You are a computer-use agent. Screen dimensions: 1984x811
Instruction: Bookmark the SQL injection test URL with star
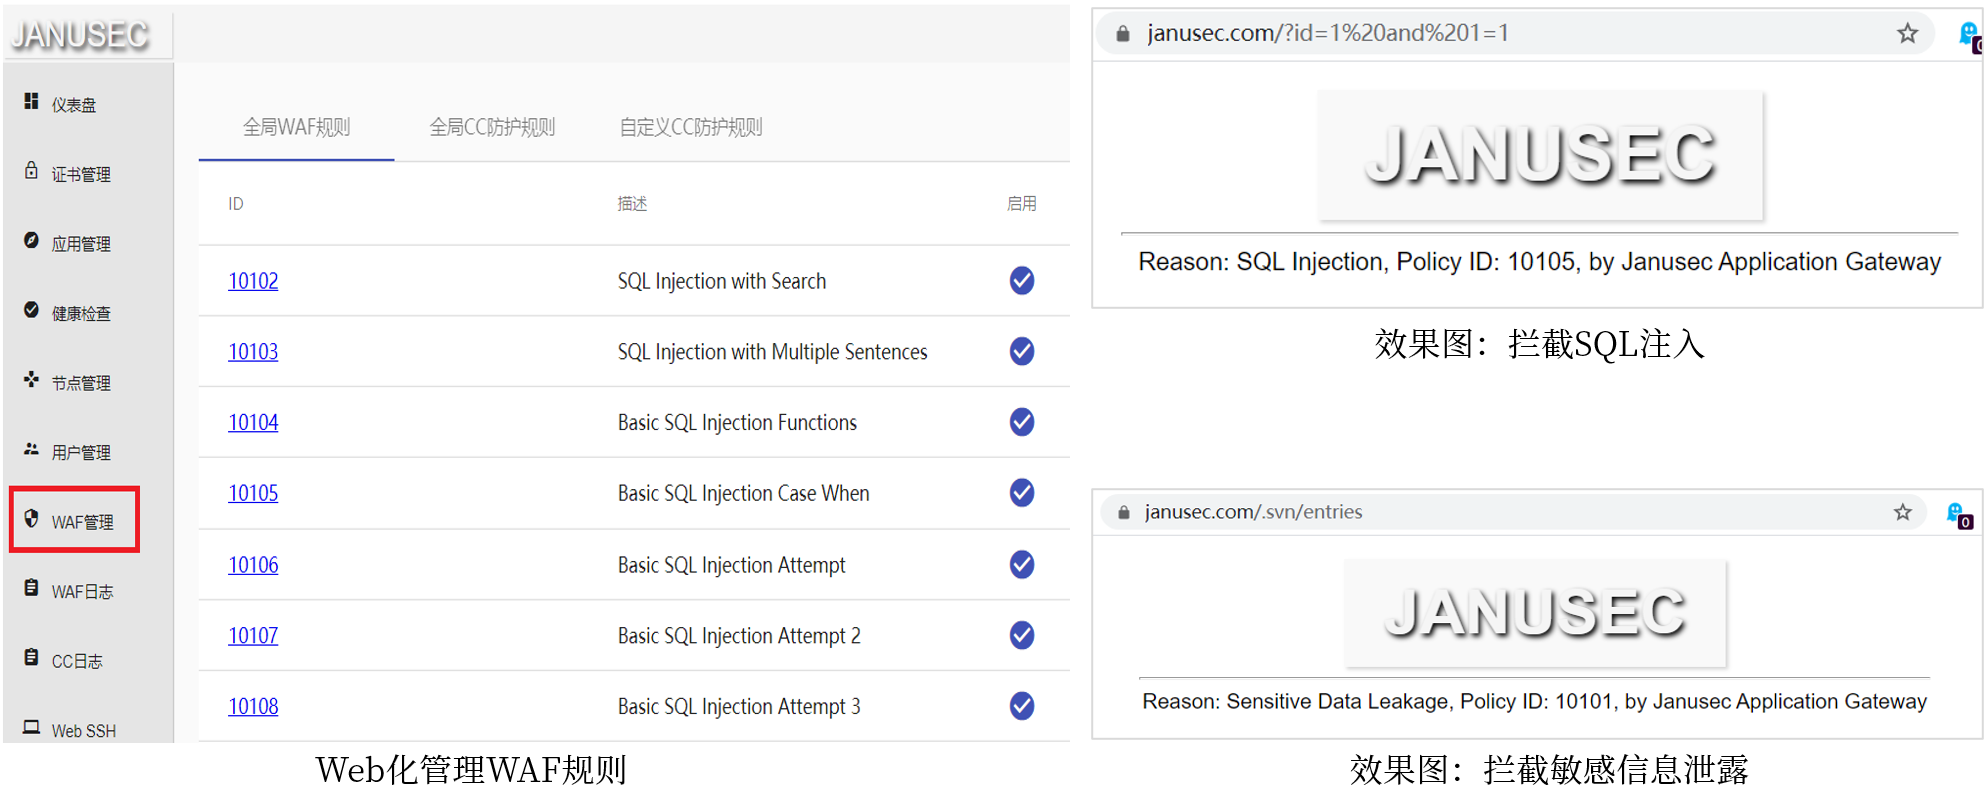coord(1907,34)
